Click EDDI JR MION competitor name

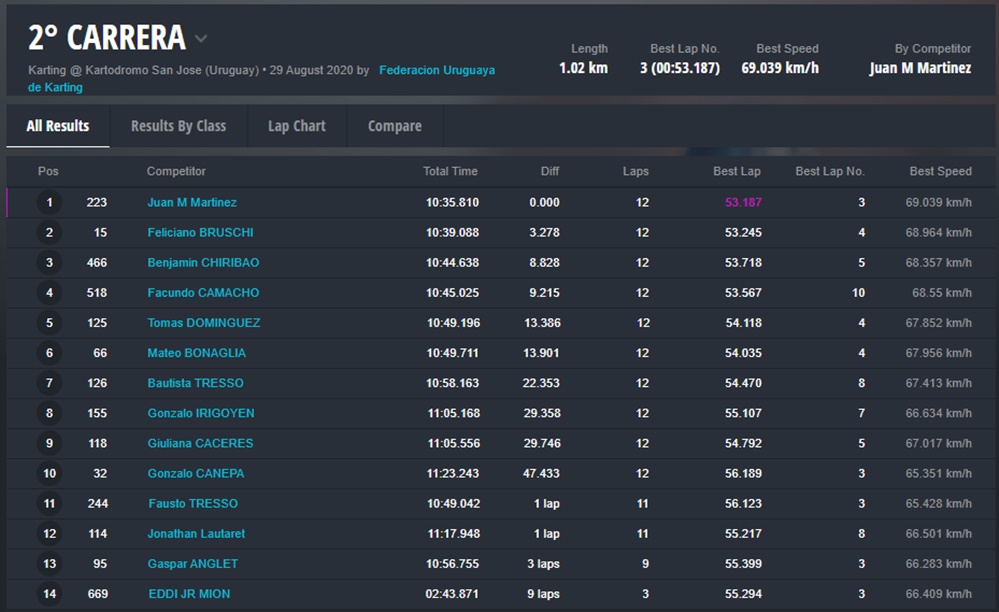tap(189, 594)
